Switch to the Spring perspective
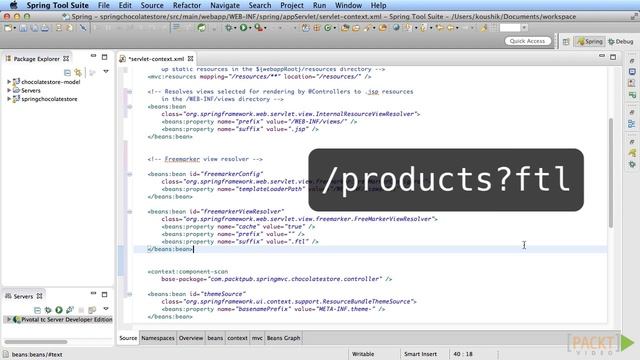This screenshot has height=360, width=640. point(590,41)
